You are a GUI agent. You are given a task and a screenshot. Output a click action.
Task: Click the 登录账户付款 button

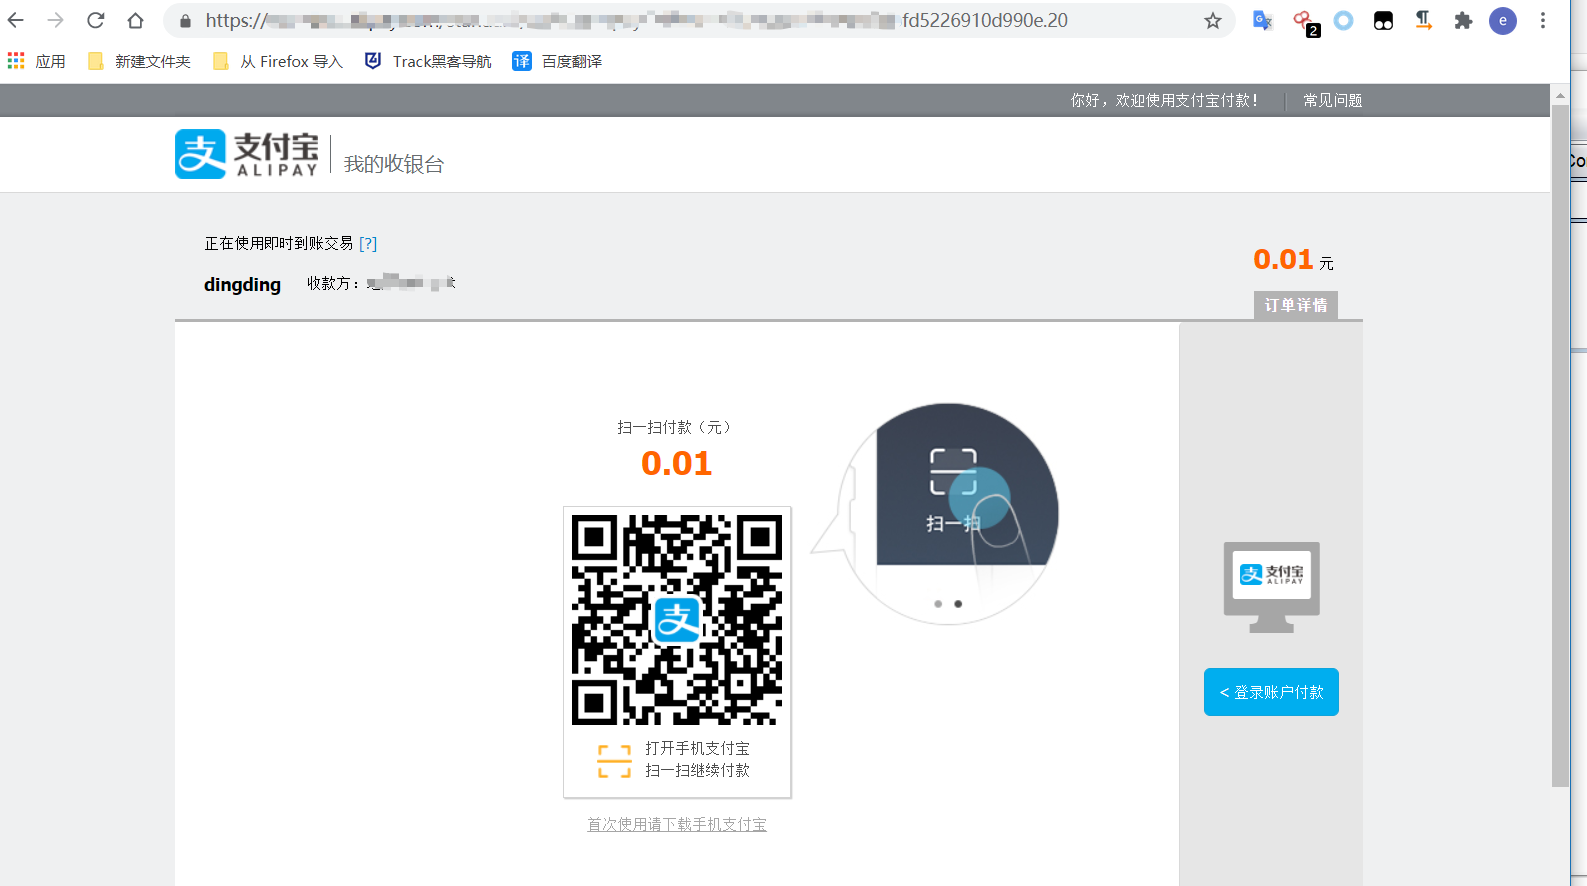point(1271,692)
